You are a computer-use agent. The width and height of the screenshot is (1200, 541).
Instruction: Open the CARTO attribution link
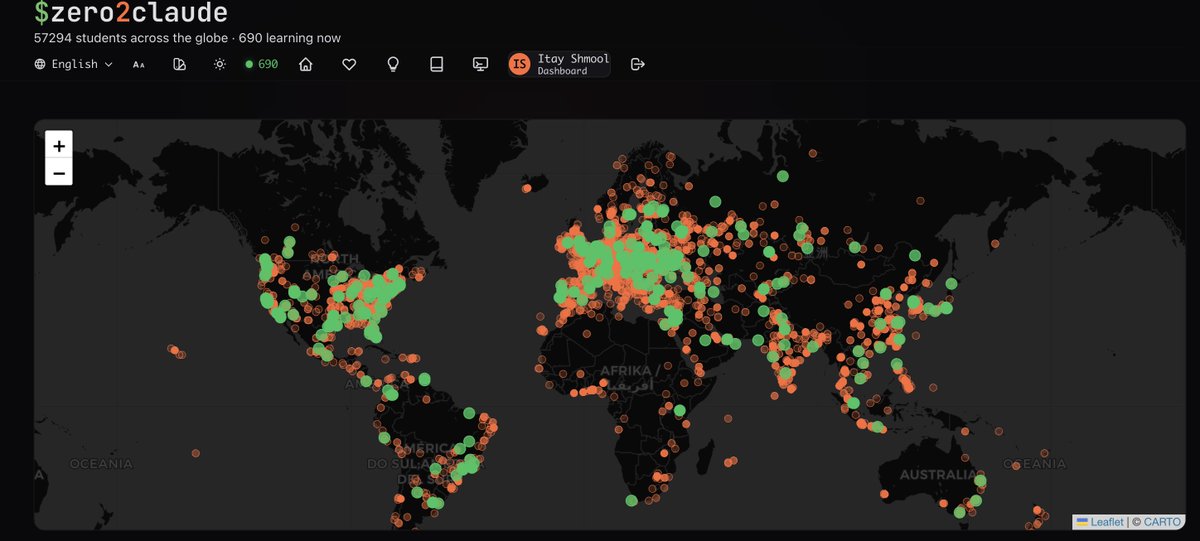click(x=1162, y=522)
